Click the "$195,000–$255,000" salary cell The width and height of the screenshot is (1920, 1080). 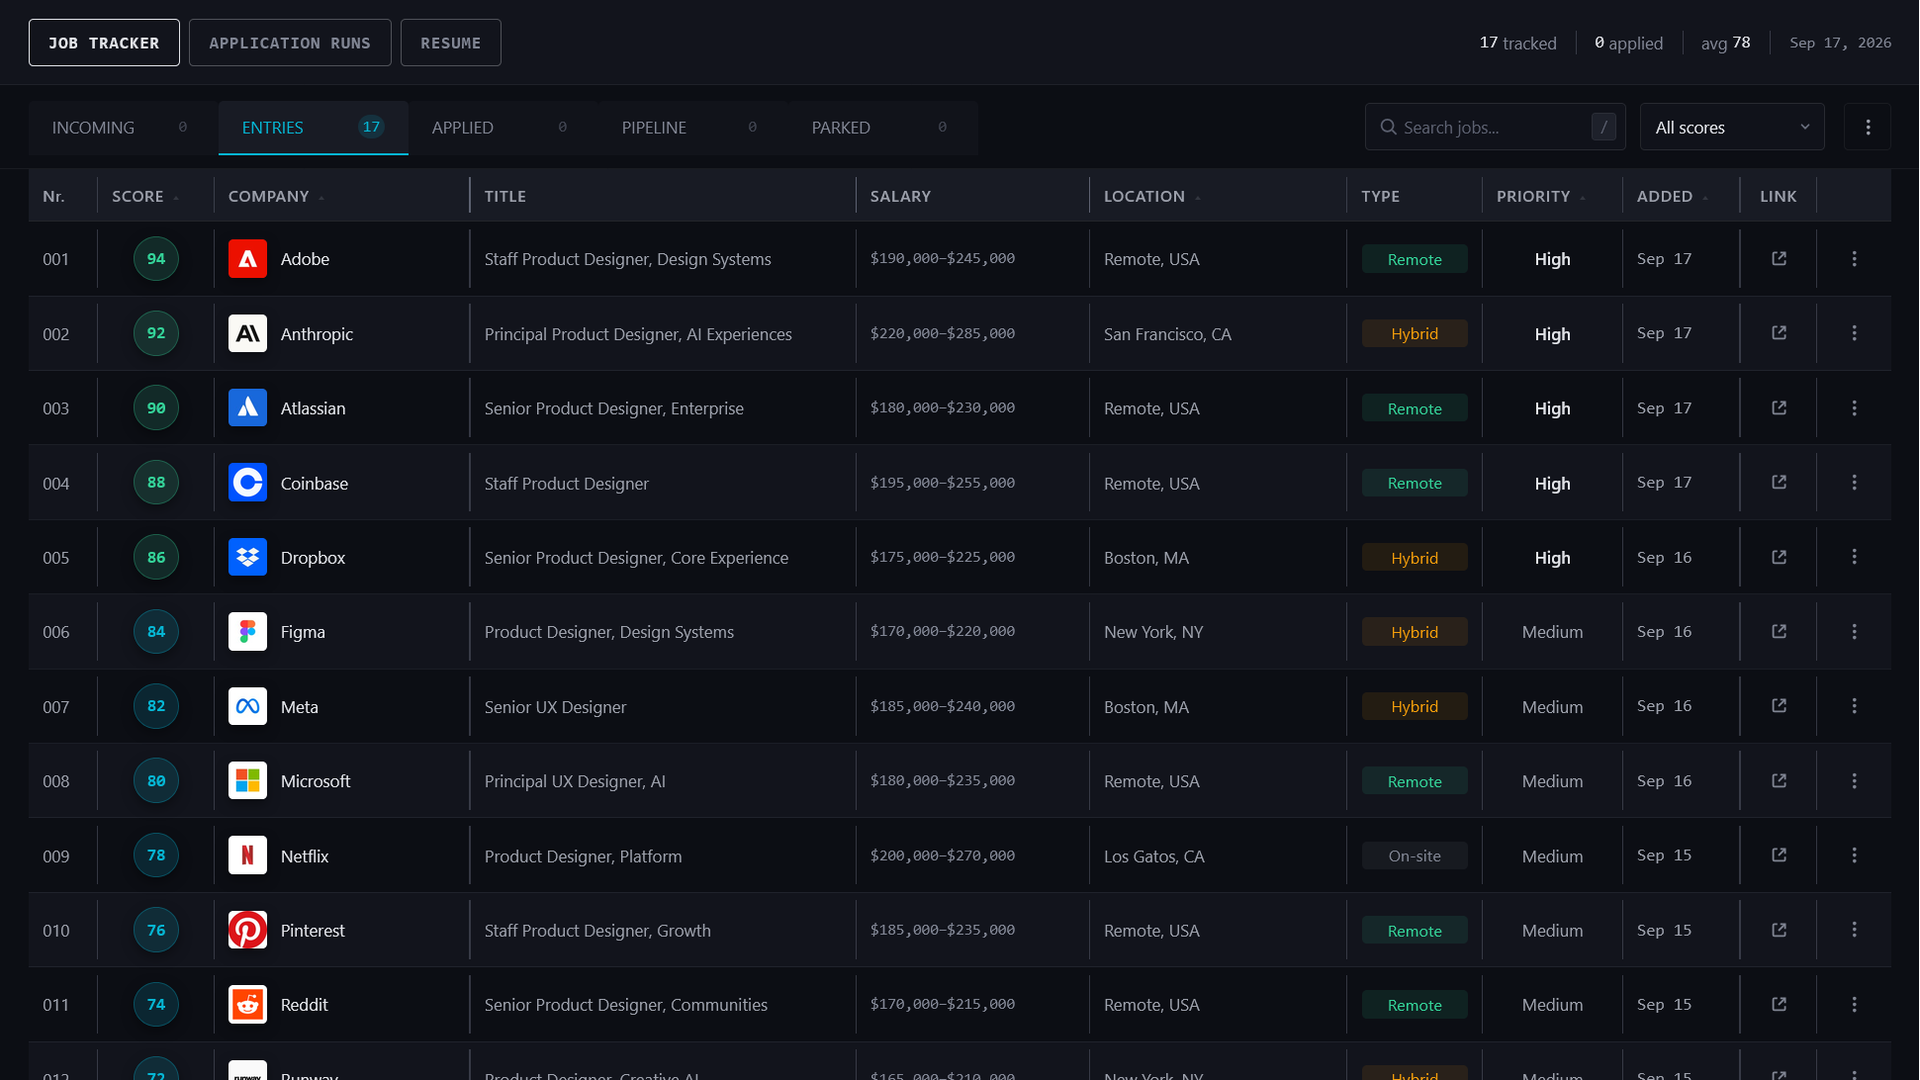[942, 482]
